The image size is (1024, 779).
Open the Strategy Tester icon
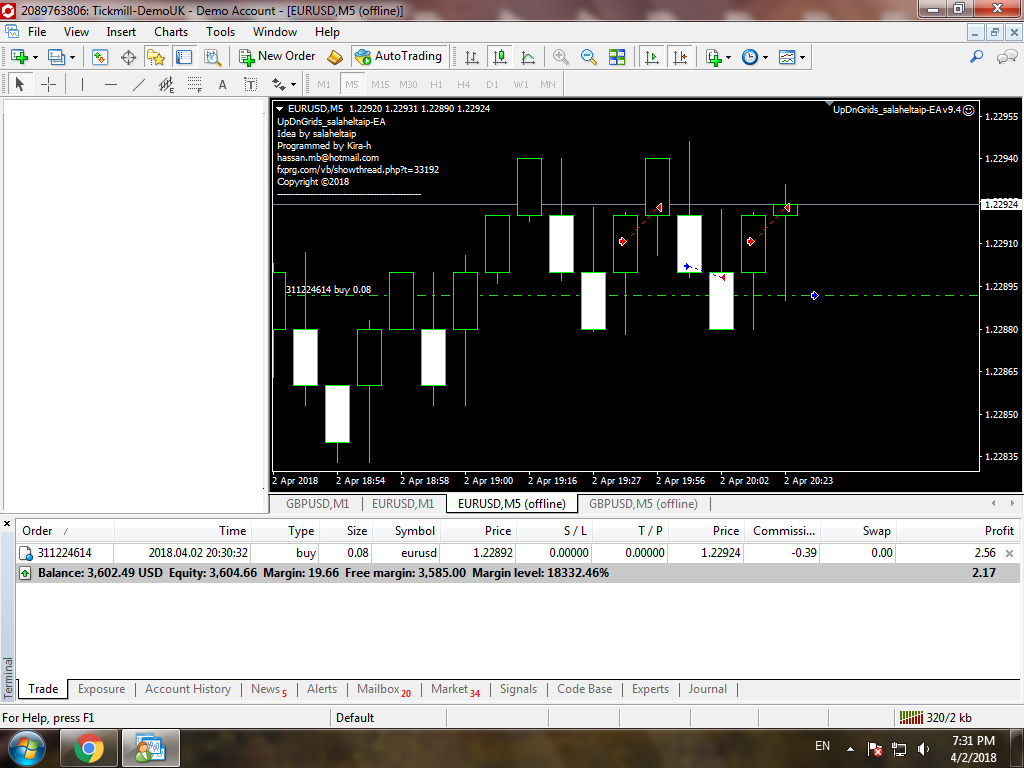pyautogui.click(x=212, y=57)
